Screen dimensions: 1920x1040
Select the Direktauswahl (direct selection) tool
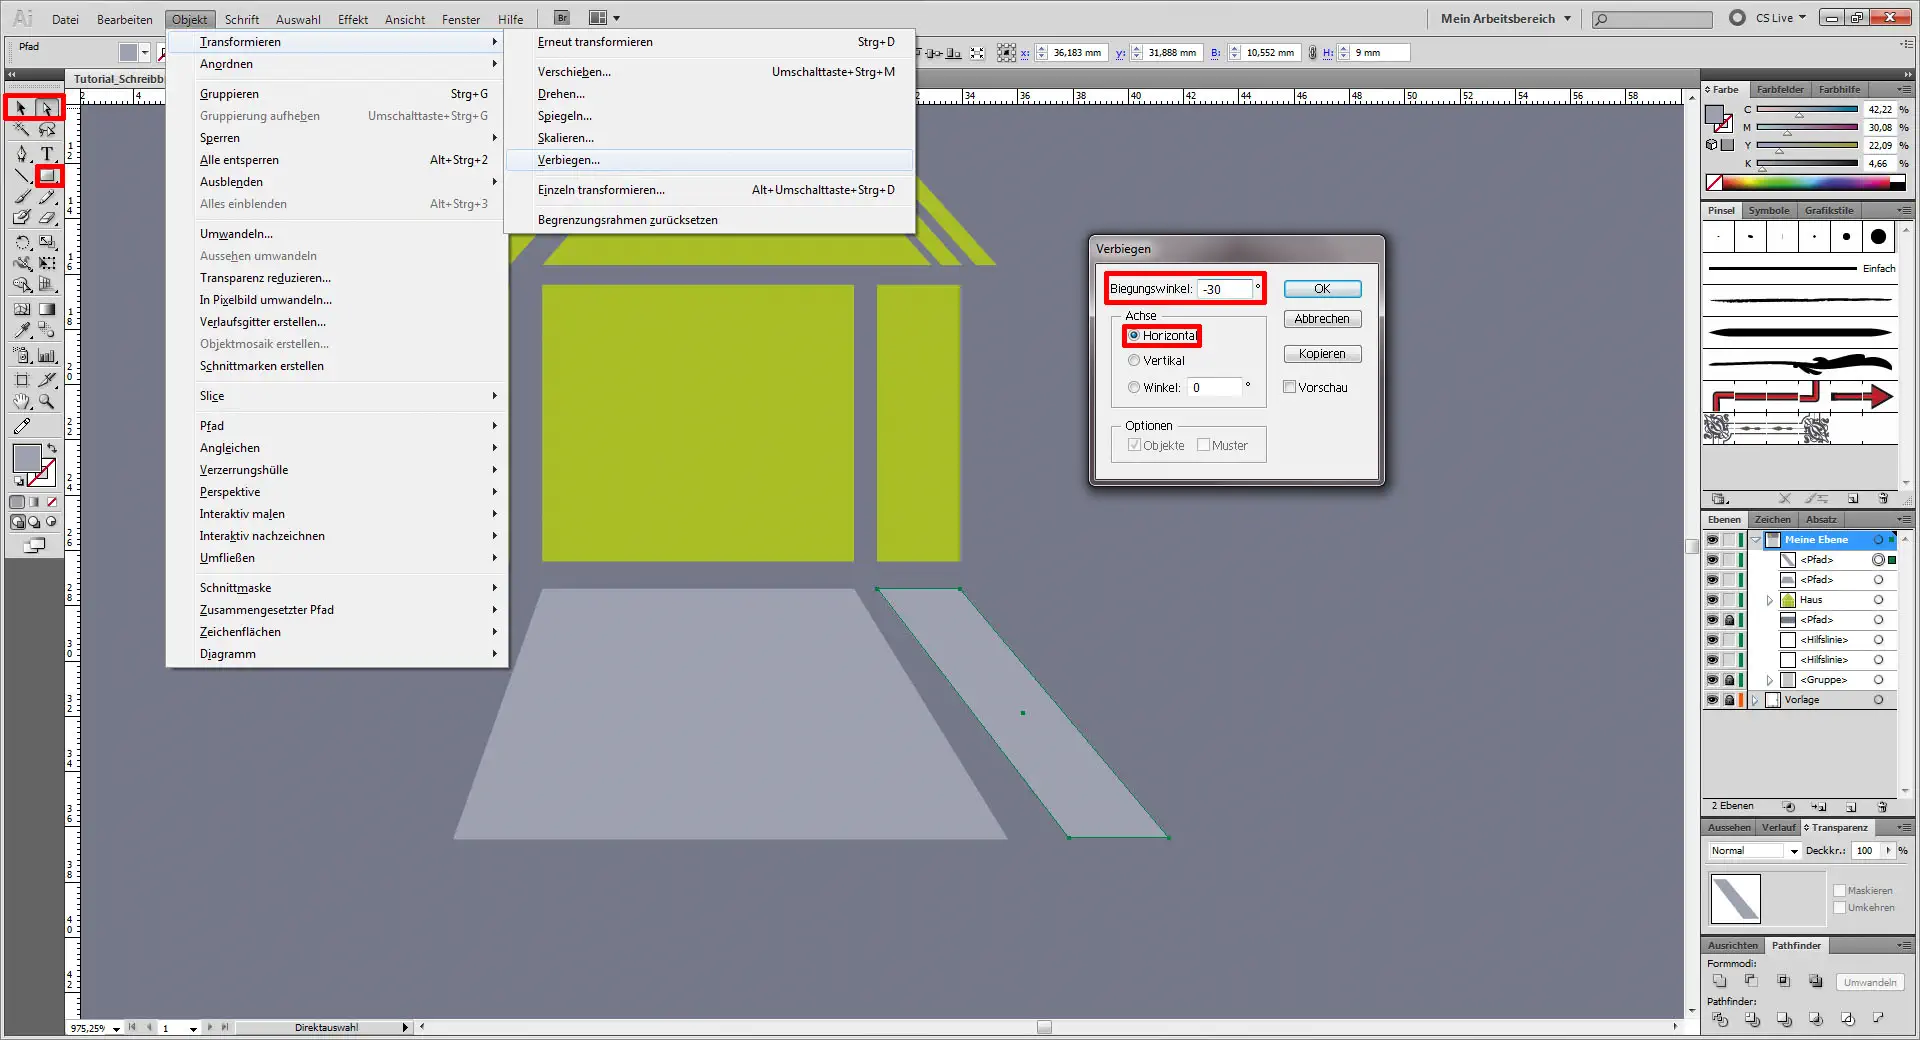click(x=48, y=107)
